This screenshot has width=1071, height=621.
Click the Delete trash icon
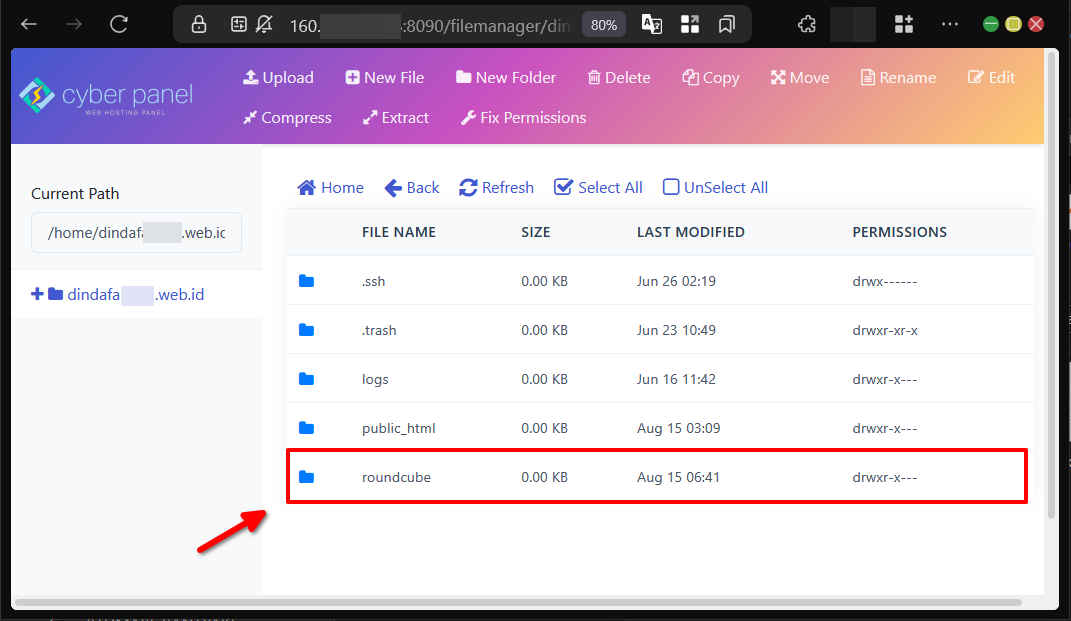point(594,78)
